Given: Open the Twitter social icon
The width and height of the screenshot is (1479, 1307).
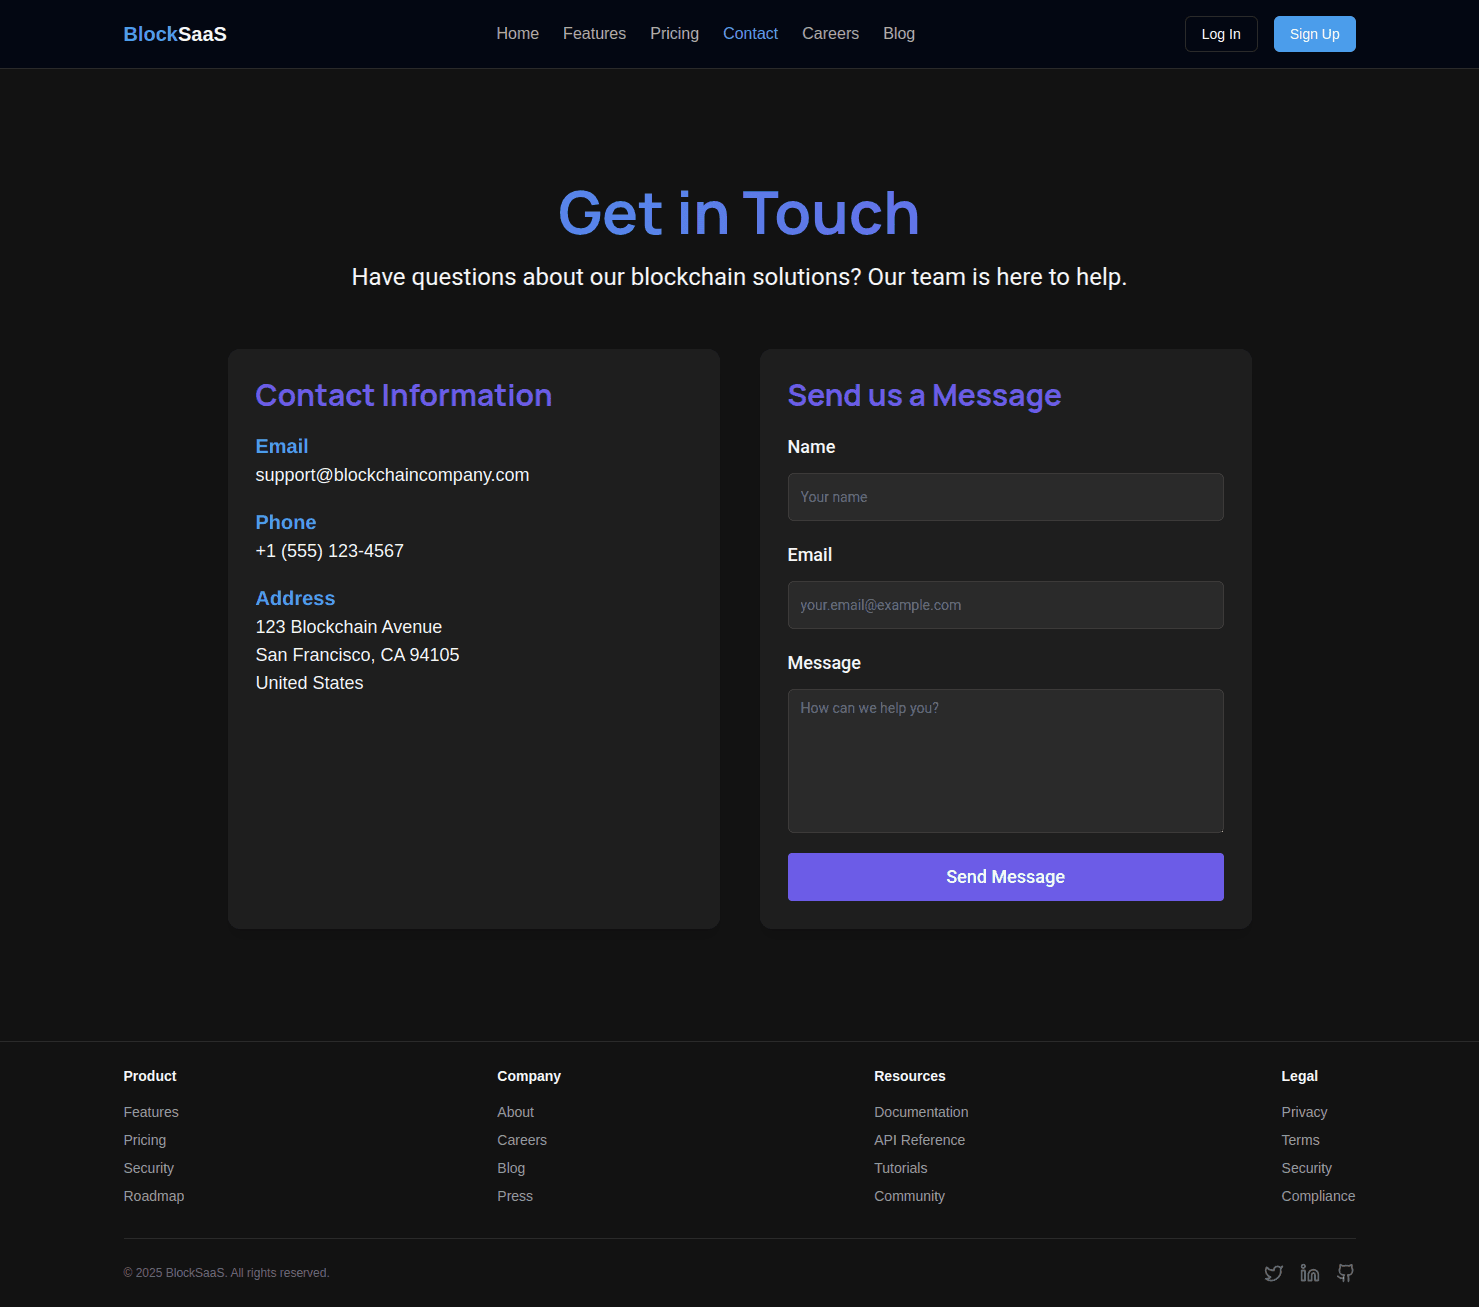Looking at the screenshot, I should [x=1273, y=1272].
